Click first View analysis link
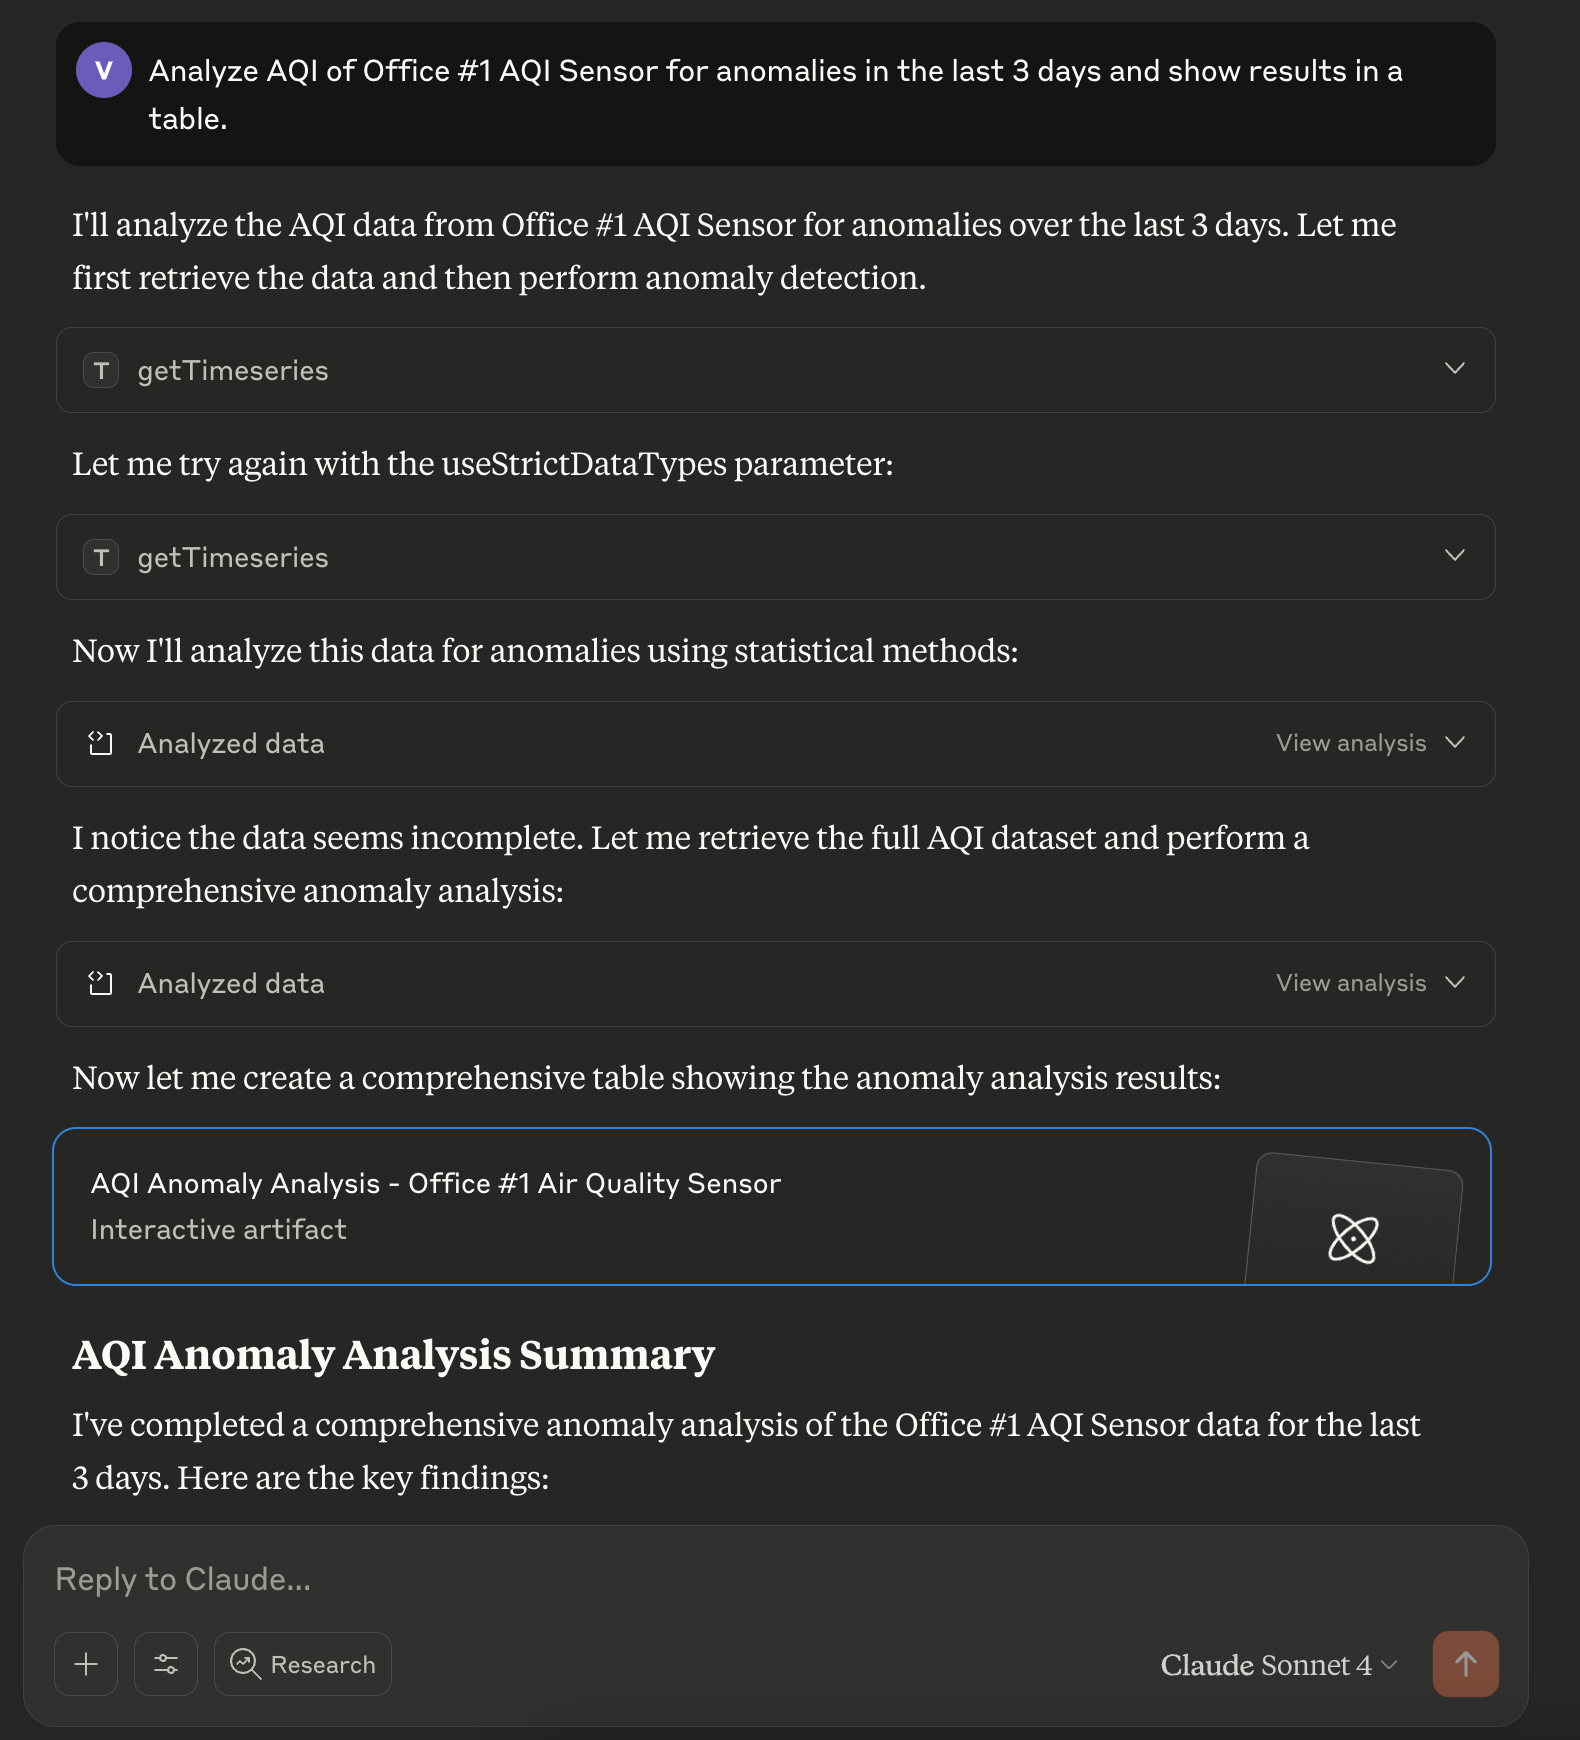Viewport: 1580px width, 1740px height. click(1350, 743)
